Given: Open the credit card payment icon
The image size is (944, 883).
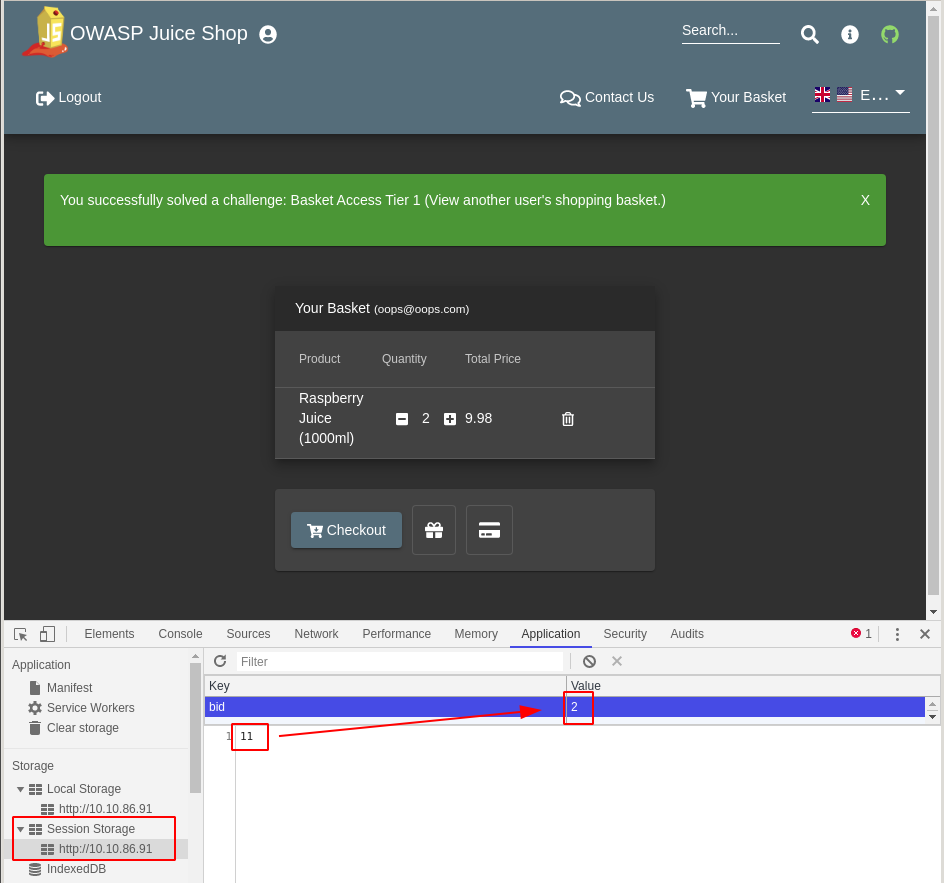Looking at the screenshot, I should tap(489, 530).
